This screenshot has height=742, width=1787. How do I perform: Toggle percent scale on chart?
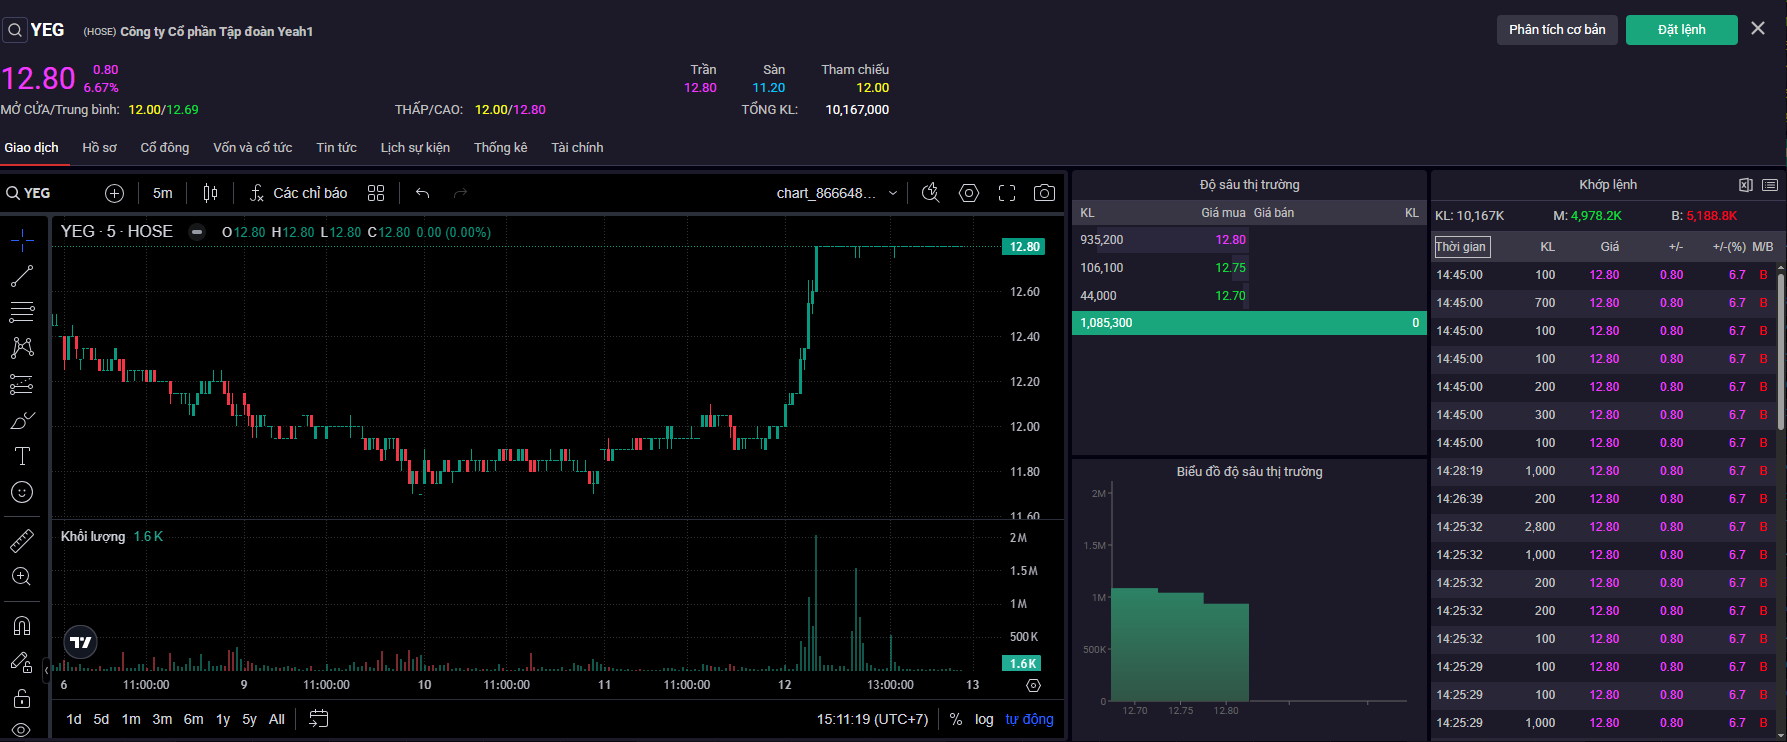tap(956, 719)
